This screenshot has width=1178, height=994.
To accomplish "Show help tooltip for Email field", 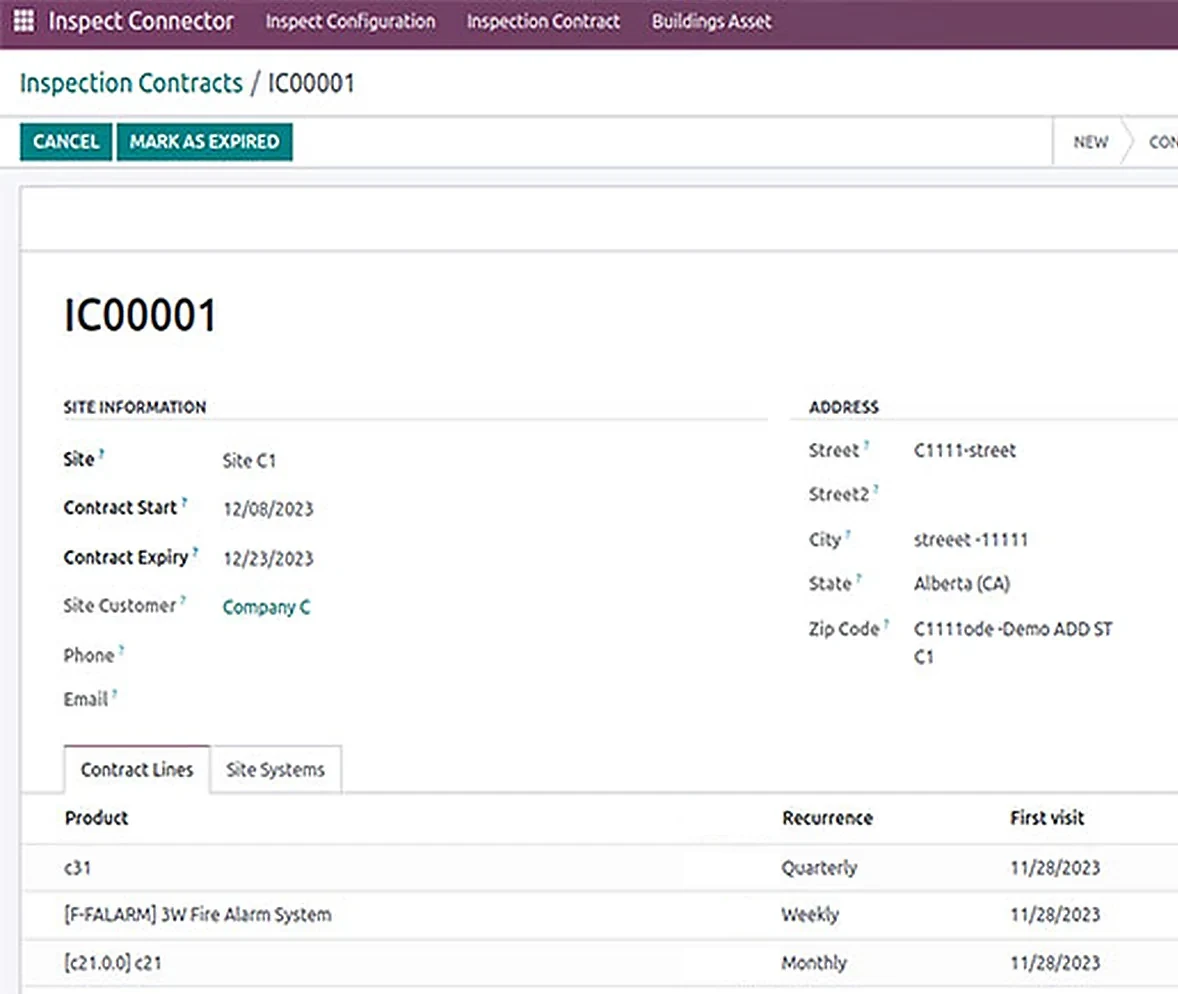I will click(x=114, y=693).
